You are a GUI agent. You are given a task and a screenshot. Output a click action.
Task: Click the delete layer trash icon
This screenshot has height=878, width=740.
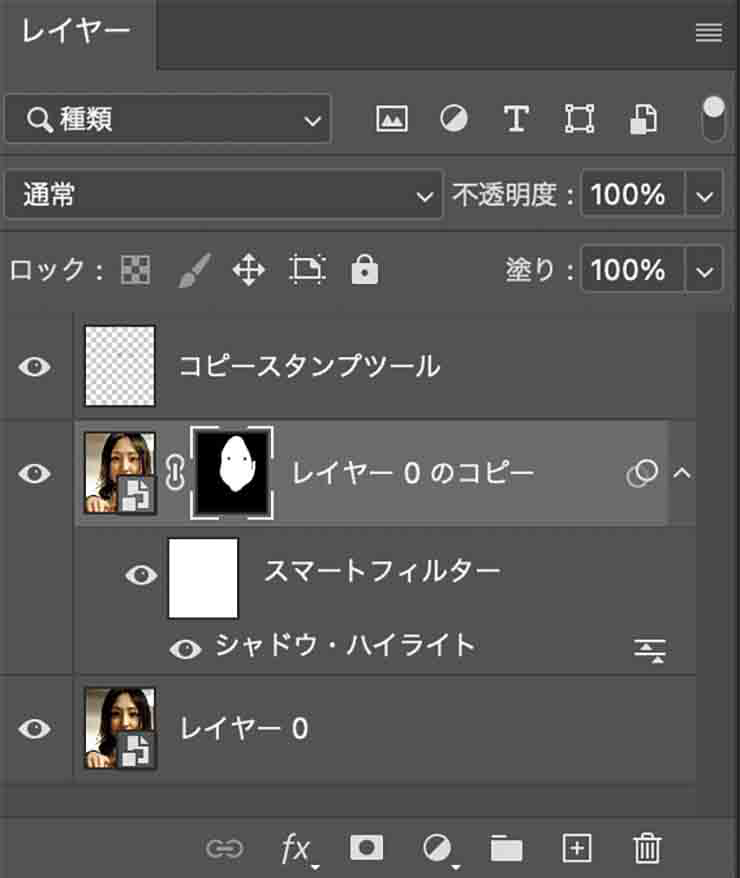click(647, 848)
